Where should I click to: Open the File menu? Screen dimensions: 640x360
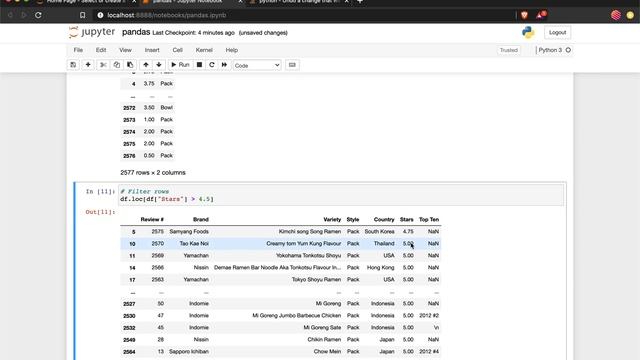[x=78, y=50]
